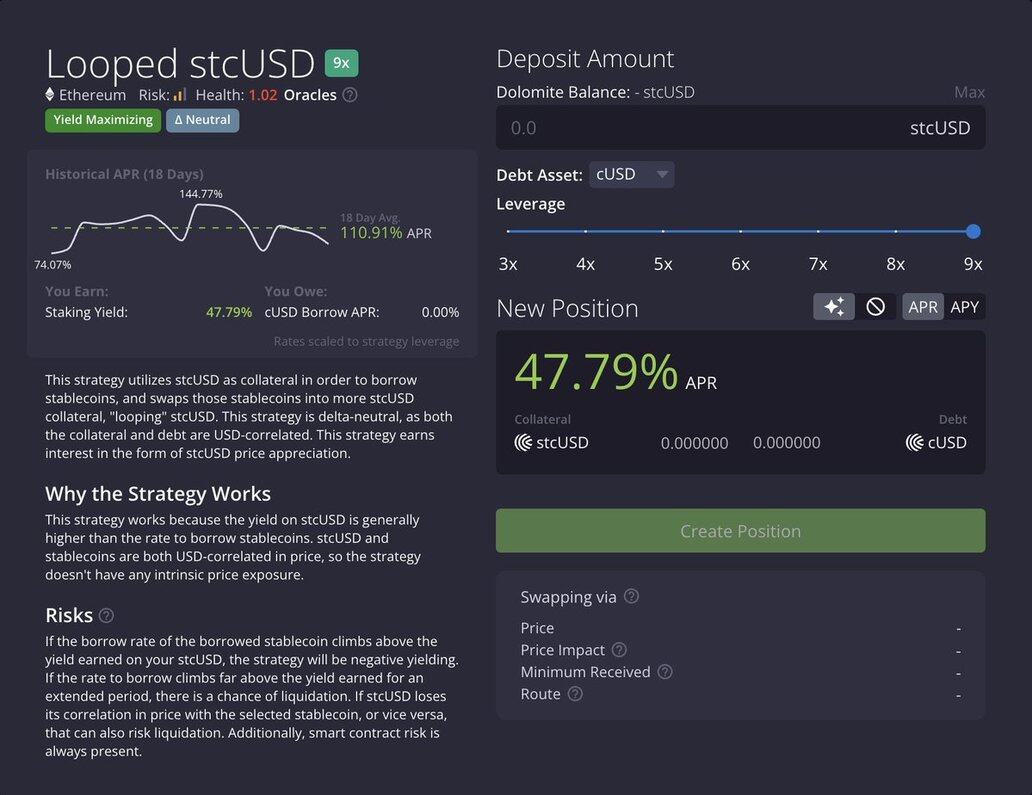Click the deposit amount input field
Viewport: 1032px width, 795px height.
(x=700, y=128)
